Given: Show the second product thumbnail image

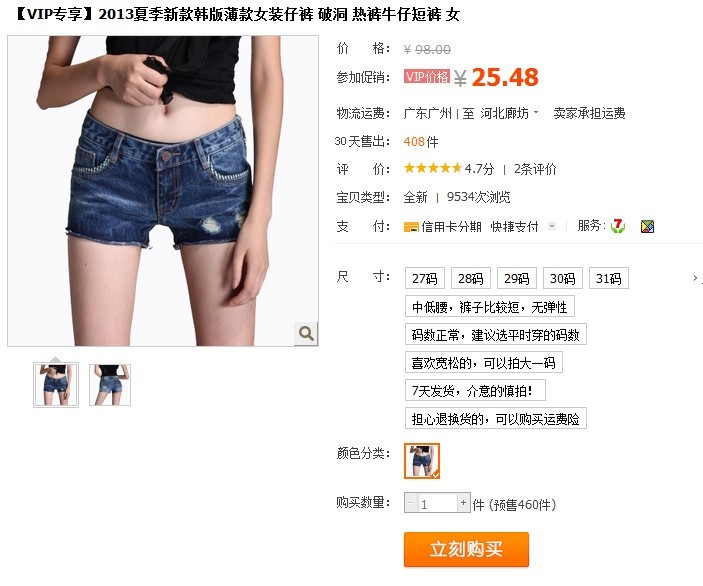Looking at the screenshot, I should [x=110, y=385].
